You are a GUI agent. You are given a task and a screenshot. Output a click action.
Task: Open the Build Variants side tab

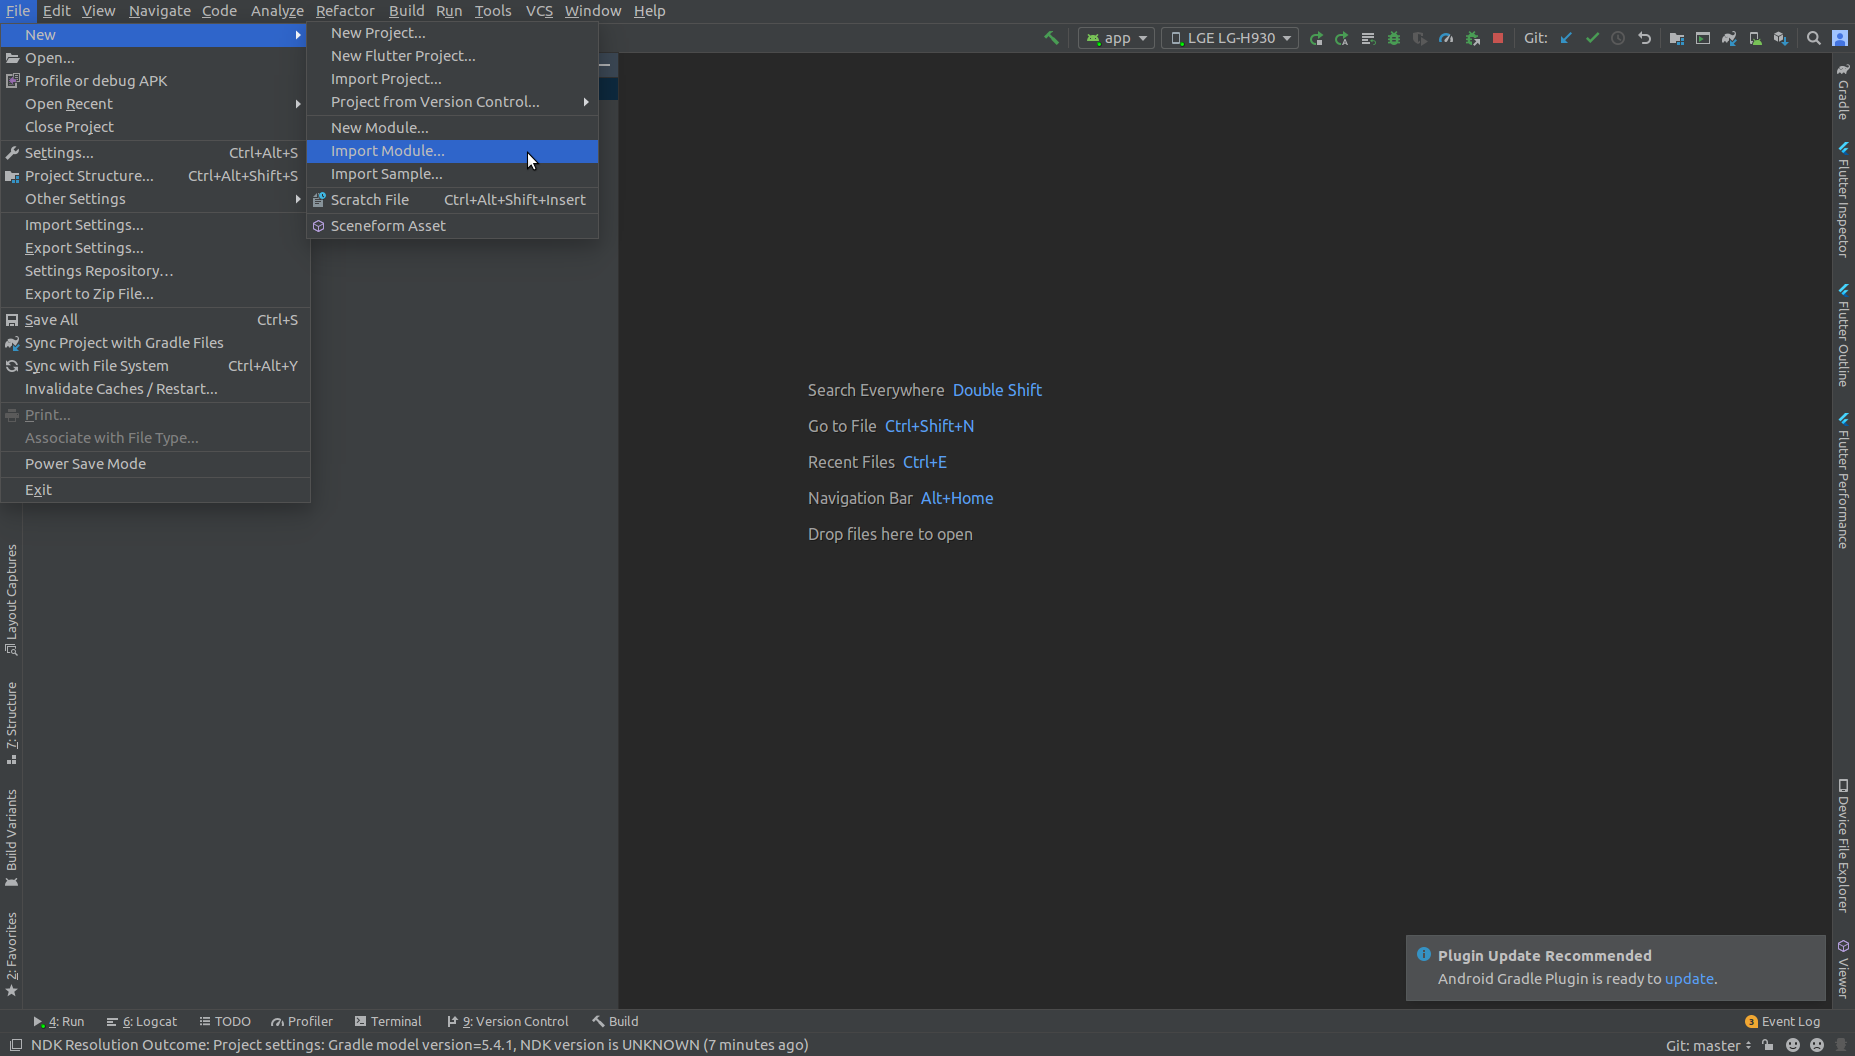(x=11, y=838)
